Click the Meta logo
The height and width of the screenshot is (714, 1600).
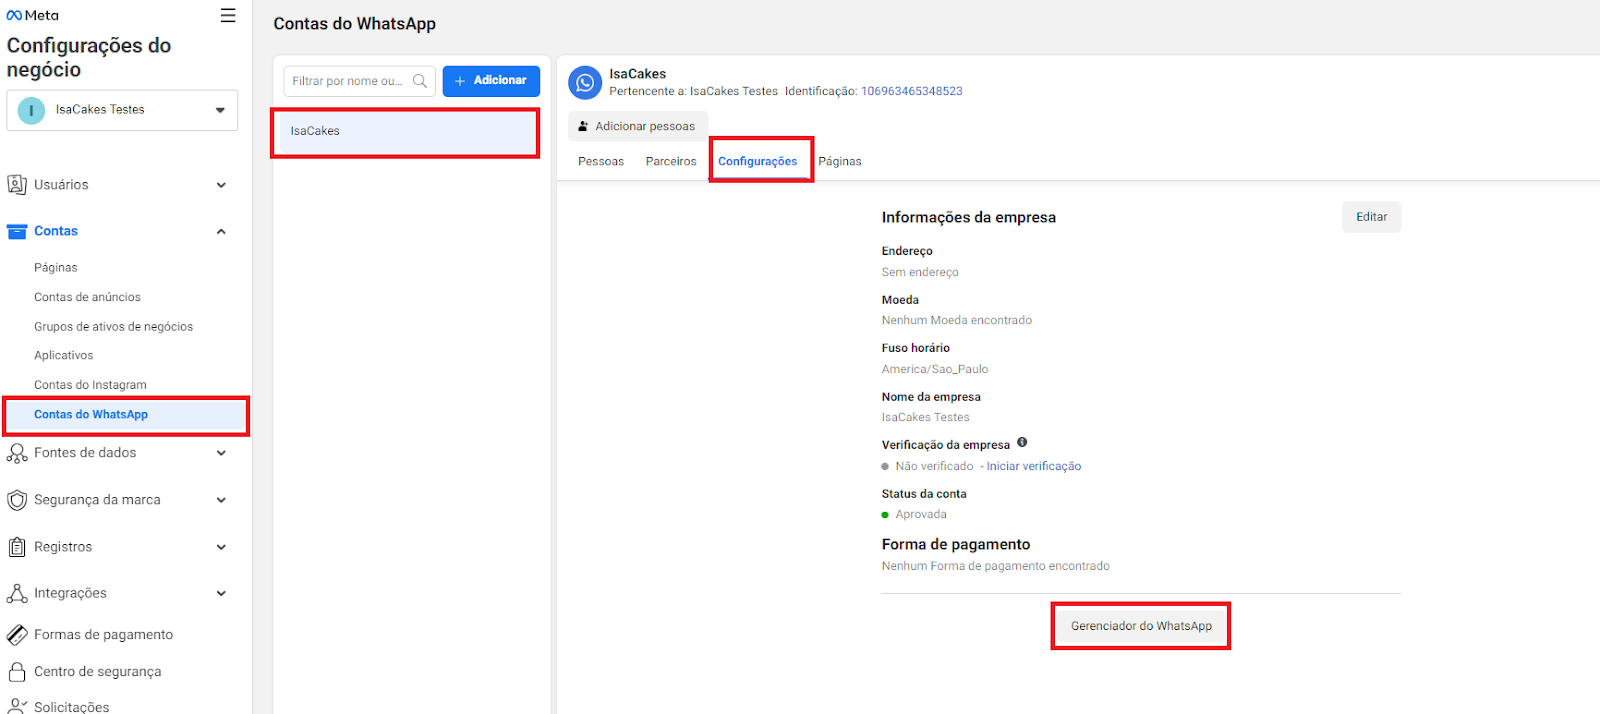[x=32, y=15]
